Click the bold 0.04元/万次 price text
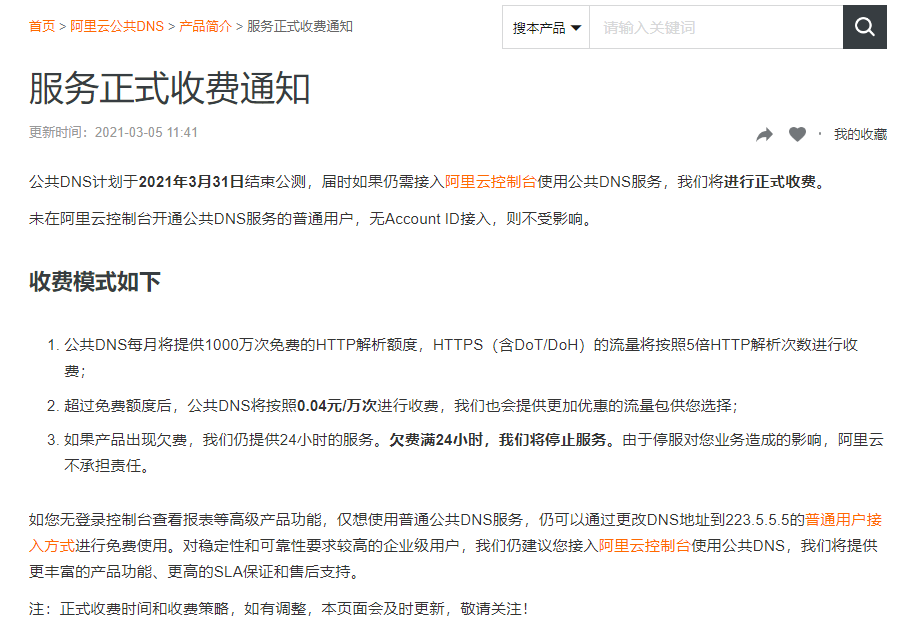The image size is (906, 643). point(337,406)
